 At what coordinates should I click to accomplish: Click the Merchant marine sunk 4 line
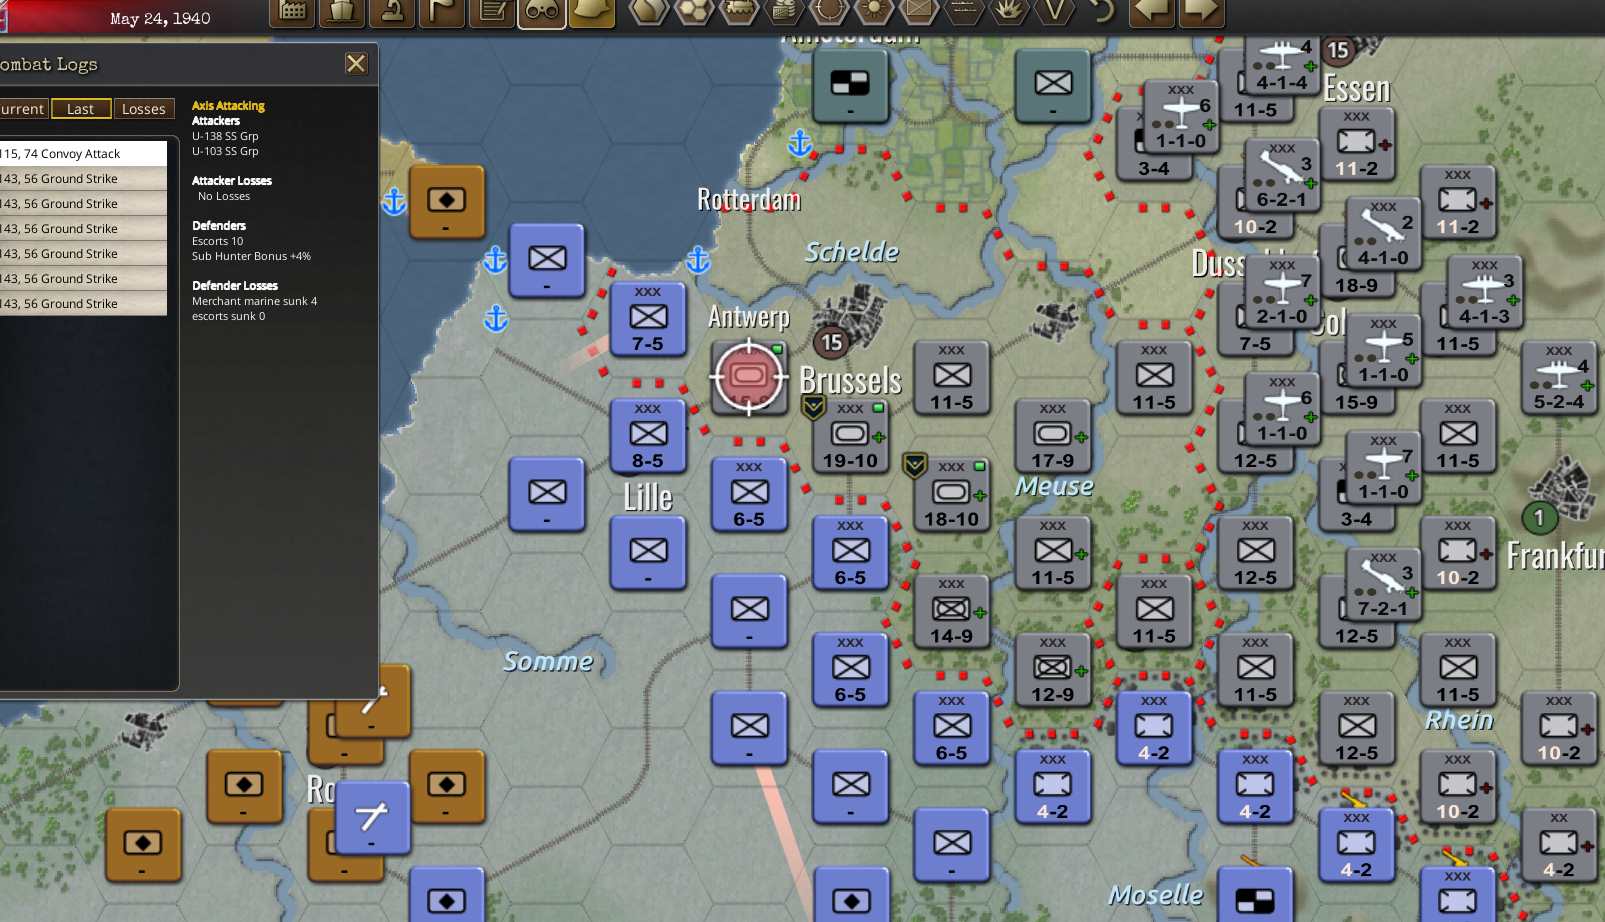pyautogui.click(x=254, y=301)
